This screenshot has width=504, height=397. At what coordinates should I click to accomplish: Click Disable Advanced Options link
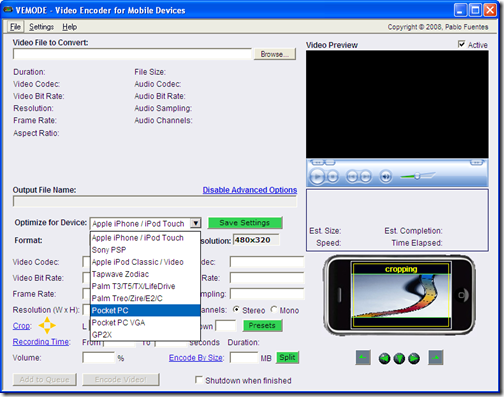[x=250, y=190]
